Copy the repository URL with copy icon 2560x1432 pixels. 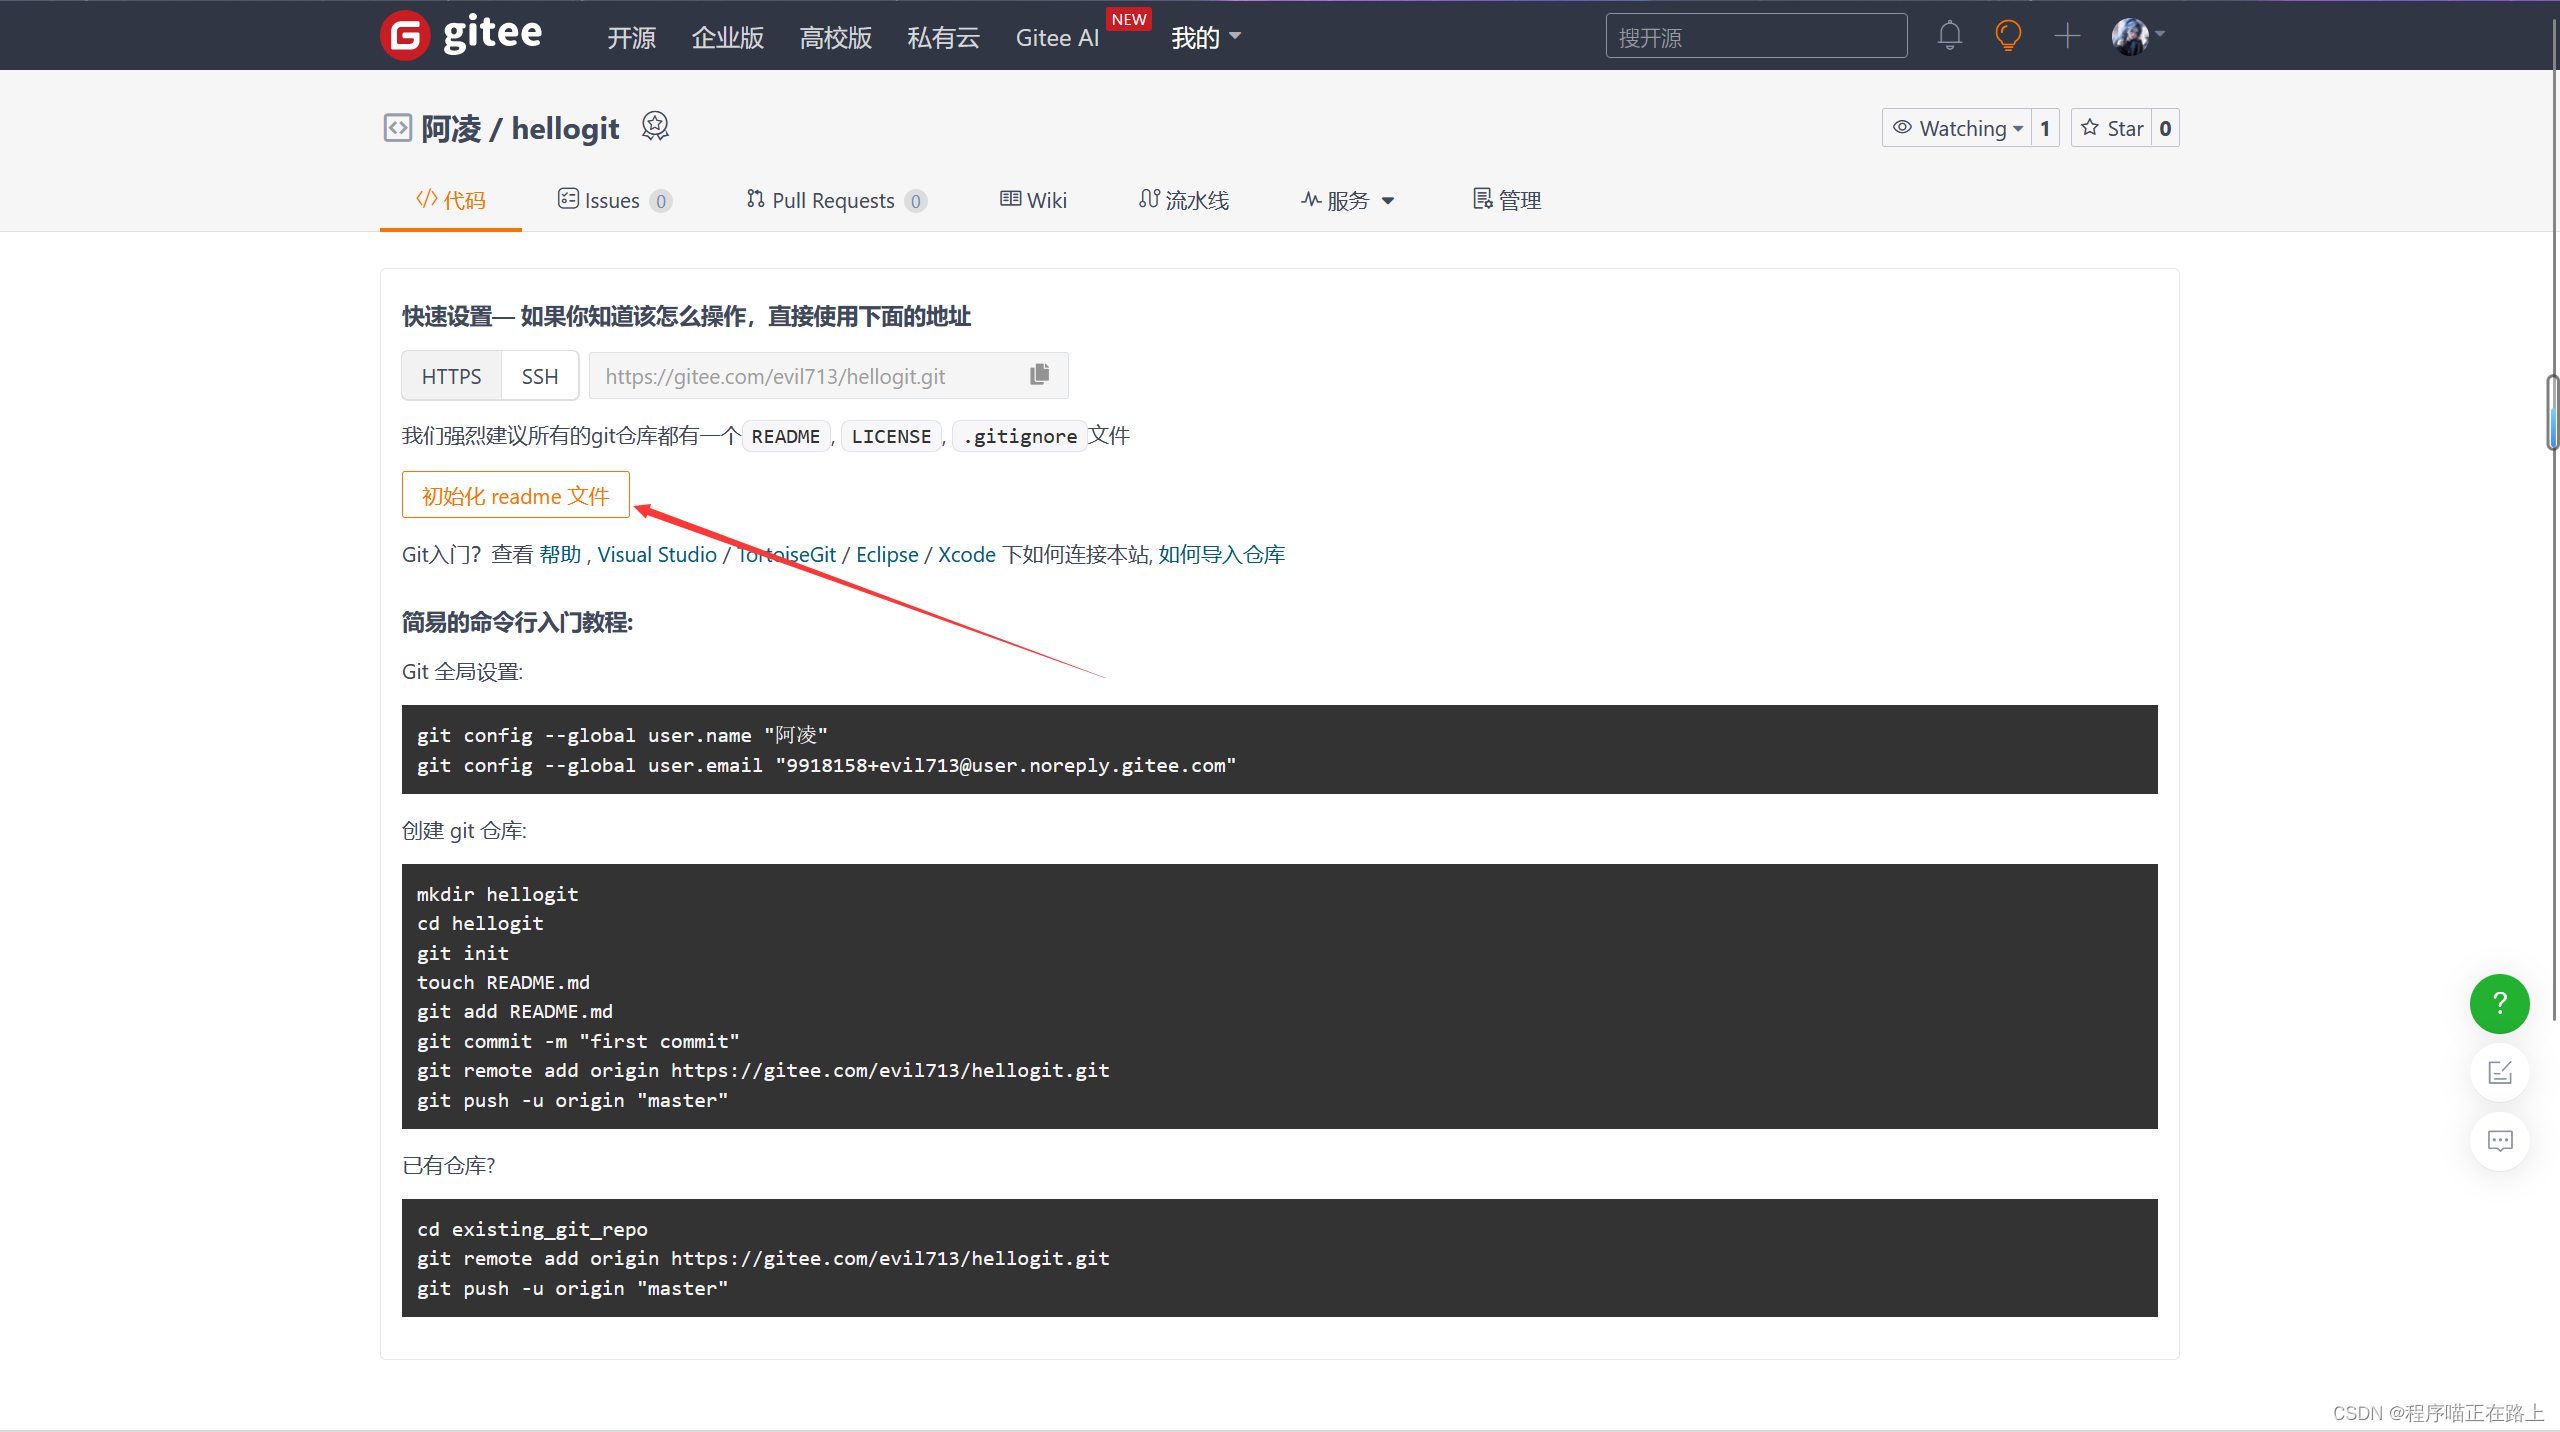(1039, 375)
